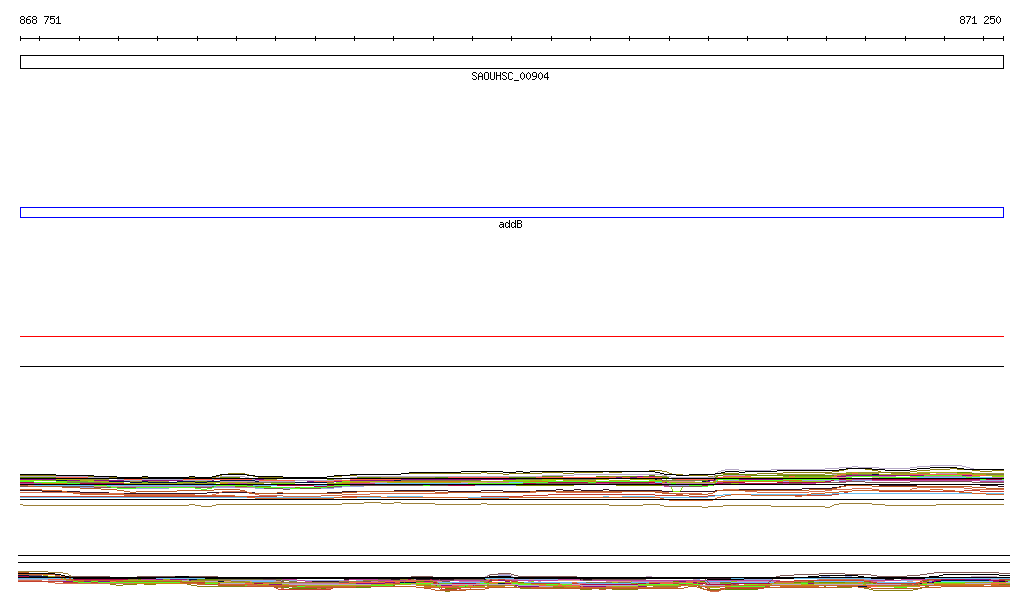
Task: Click the left blue edge of addB bar
Action: [x=21, y=212]
